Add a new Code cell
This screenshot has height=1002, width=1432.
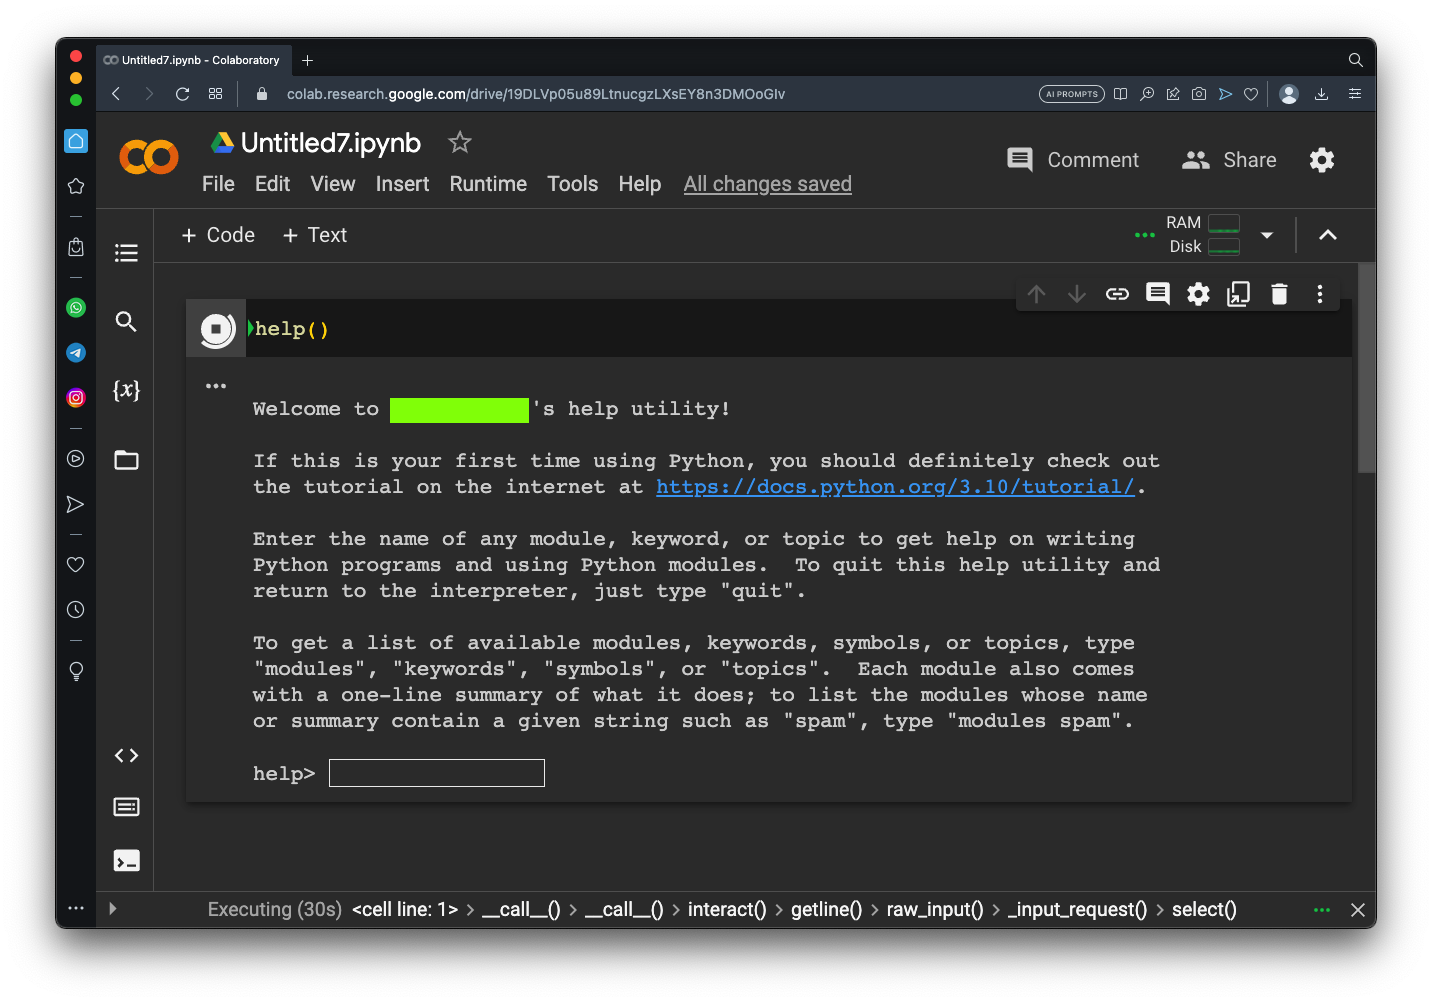pos(218,235)
